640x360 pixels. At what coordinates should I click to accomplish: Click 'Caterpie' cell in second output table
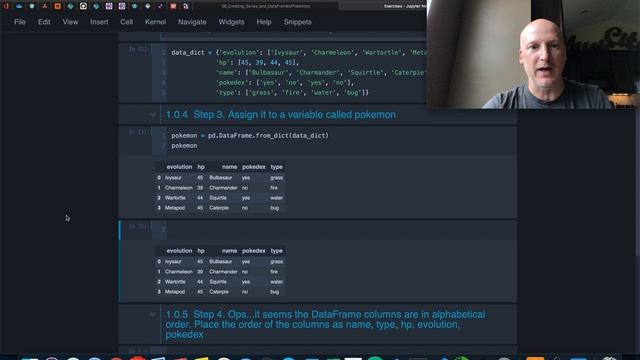click(x=219, y=292)
